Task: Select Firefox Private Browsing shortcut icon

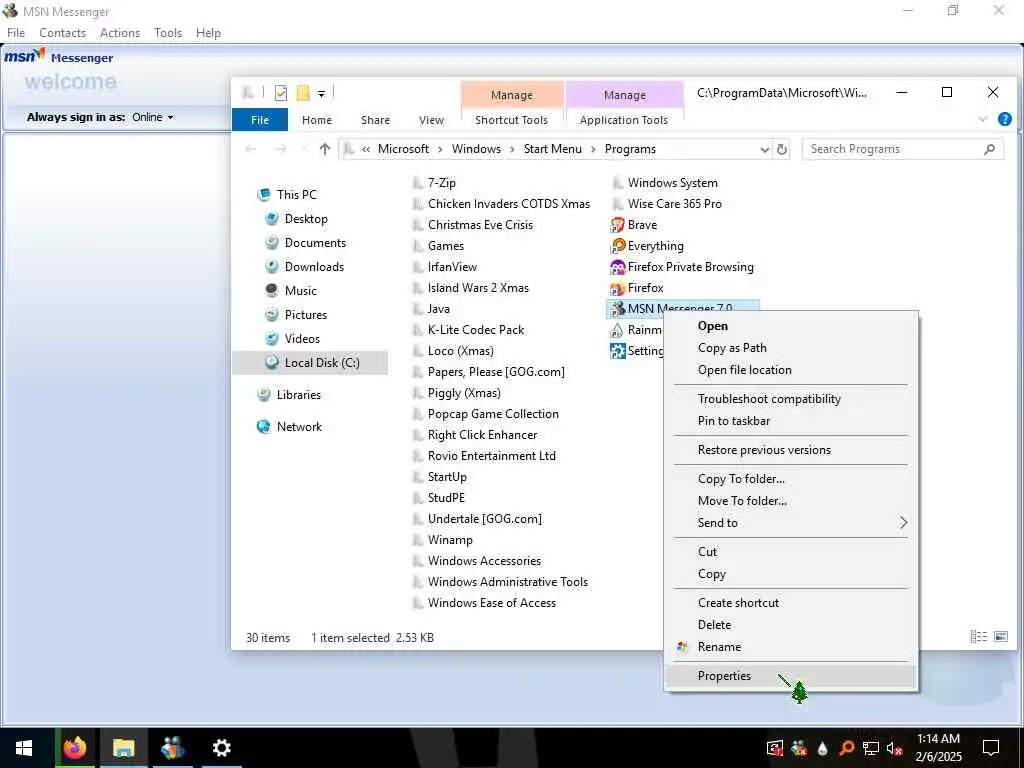Action: (x=616, y=267)
